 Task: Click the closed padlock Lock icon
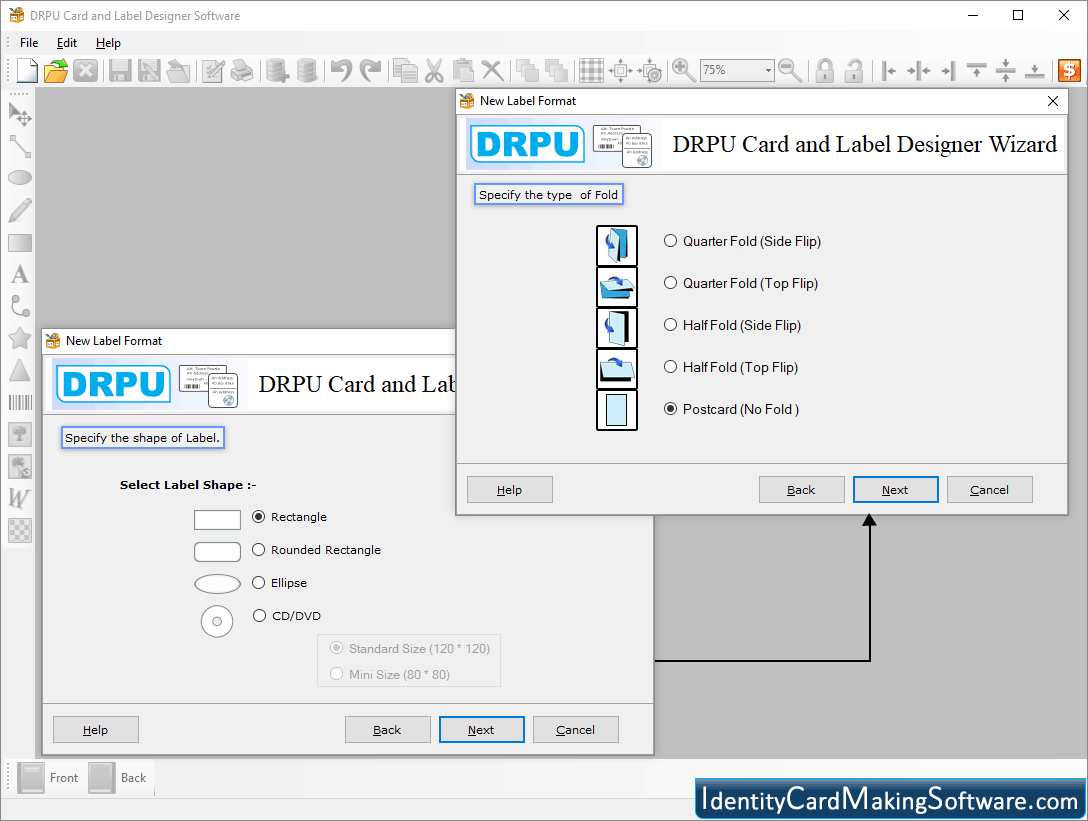point(824,70)
